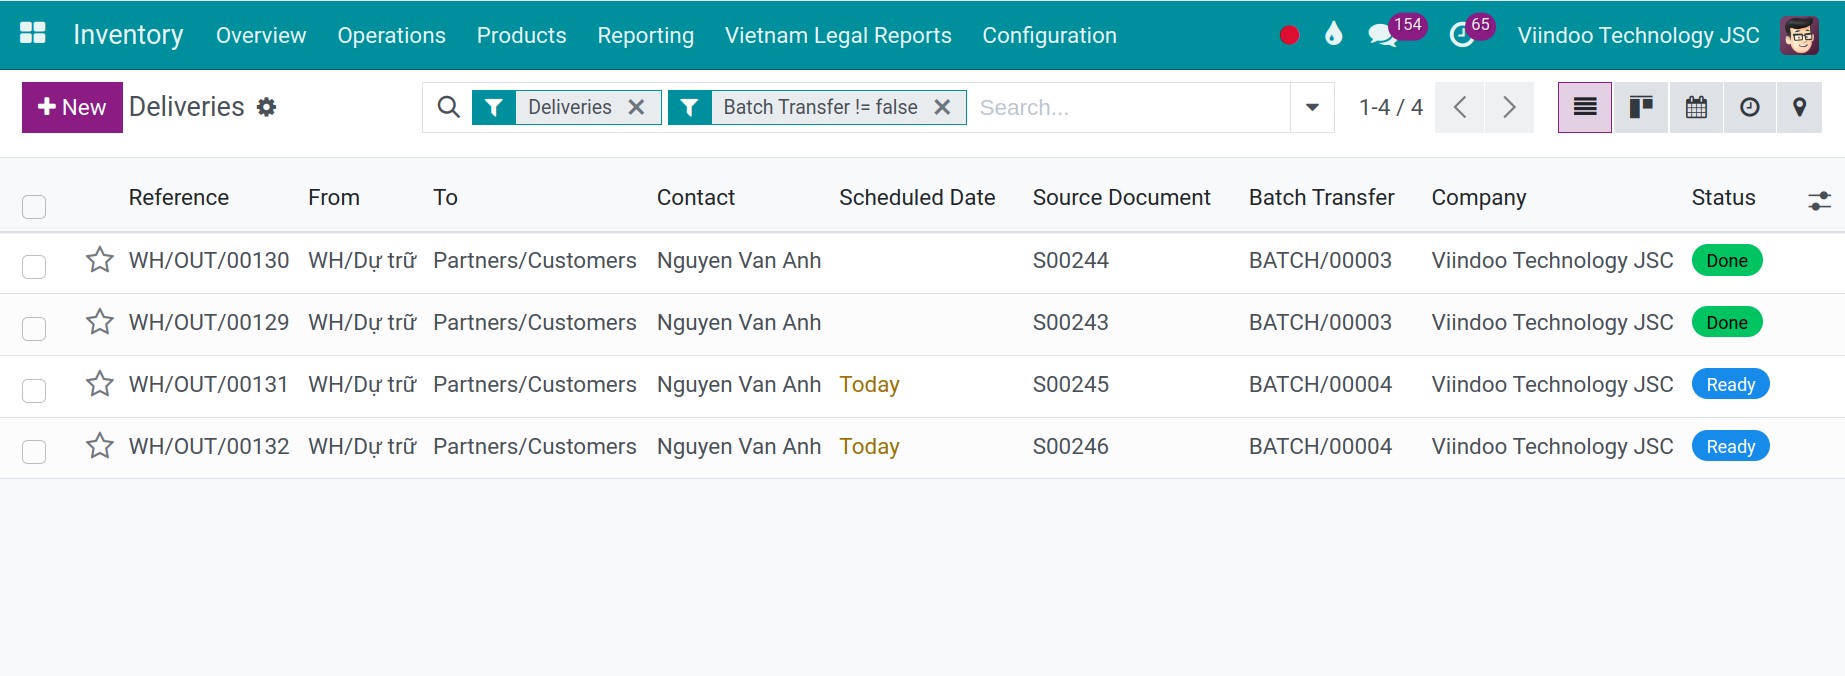
Task: Open the record WH/OUT/00130
Action: point(209,260)
